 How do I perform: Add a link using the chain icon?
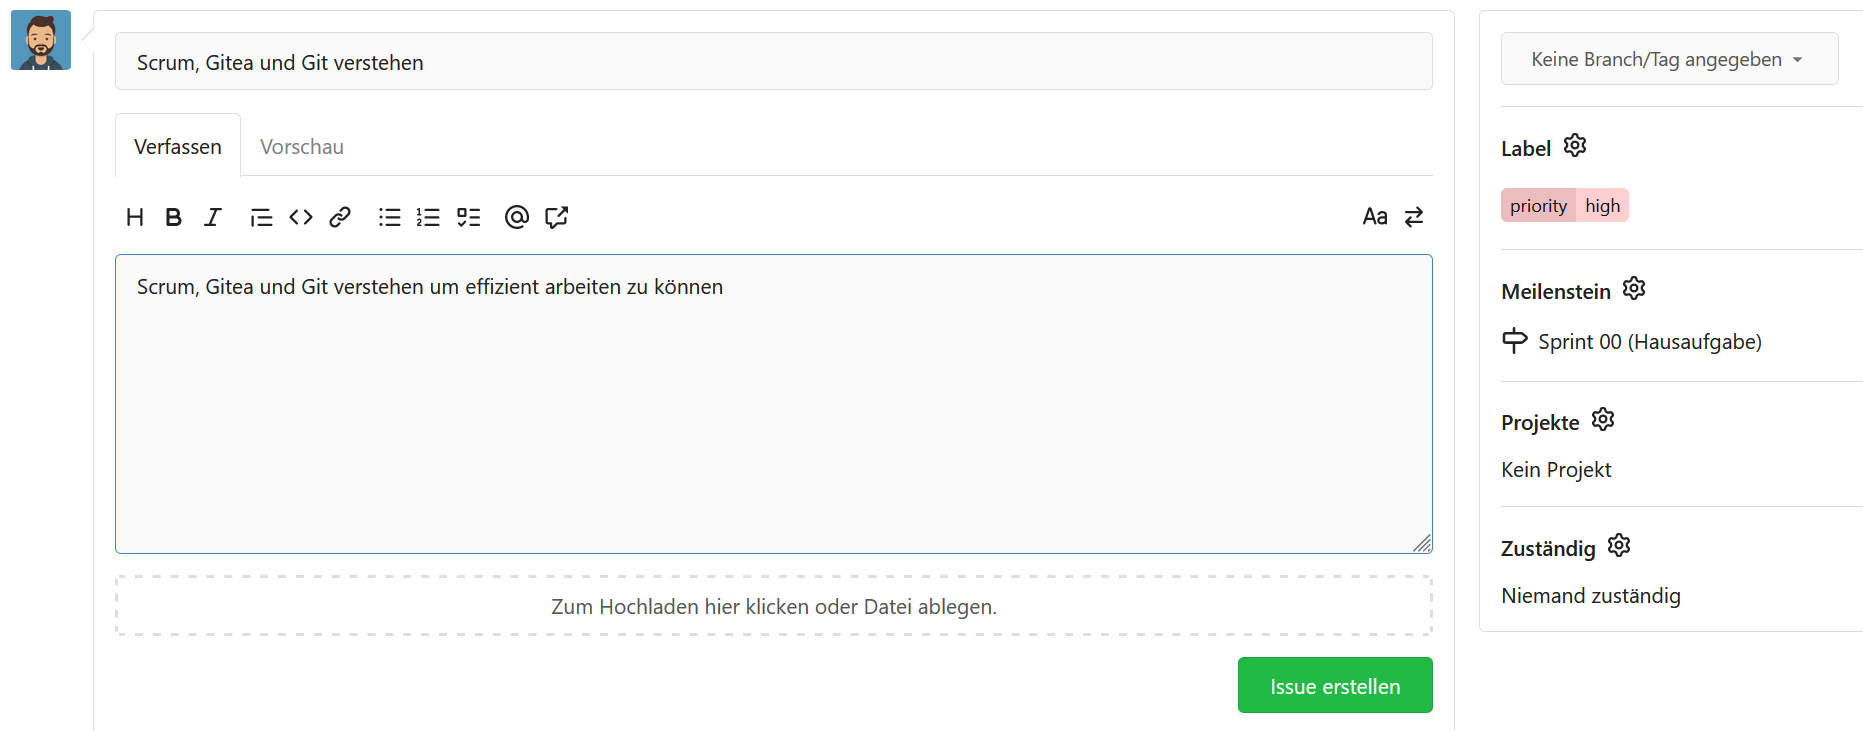340,217
